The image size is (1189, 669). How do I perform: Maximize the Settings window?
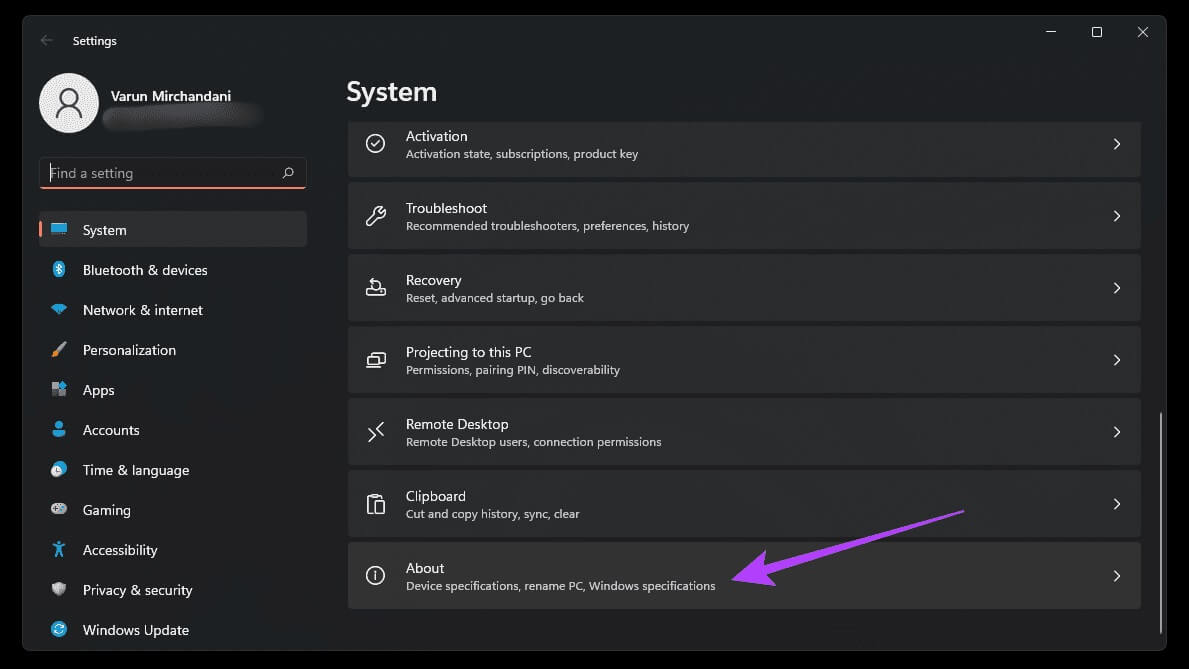pos(1096,32)
